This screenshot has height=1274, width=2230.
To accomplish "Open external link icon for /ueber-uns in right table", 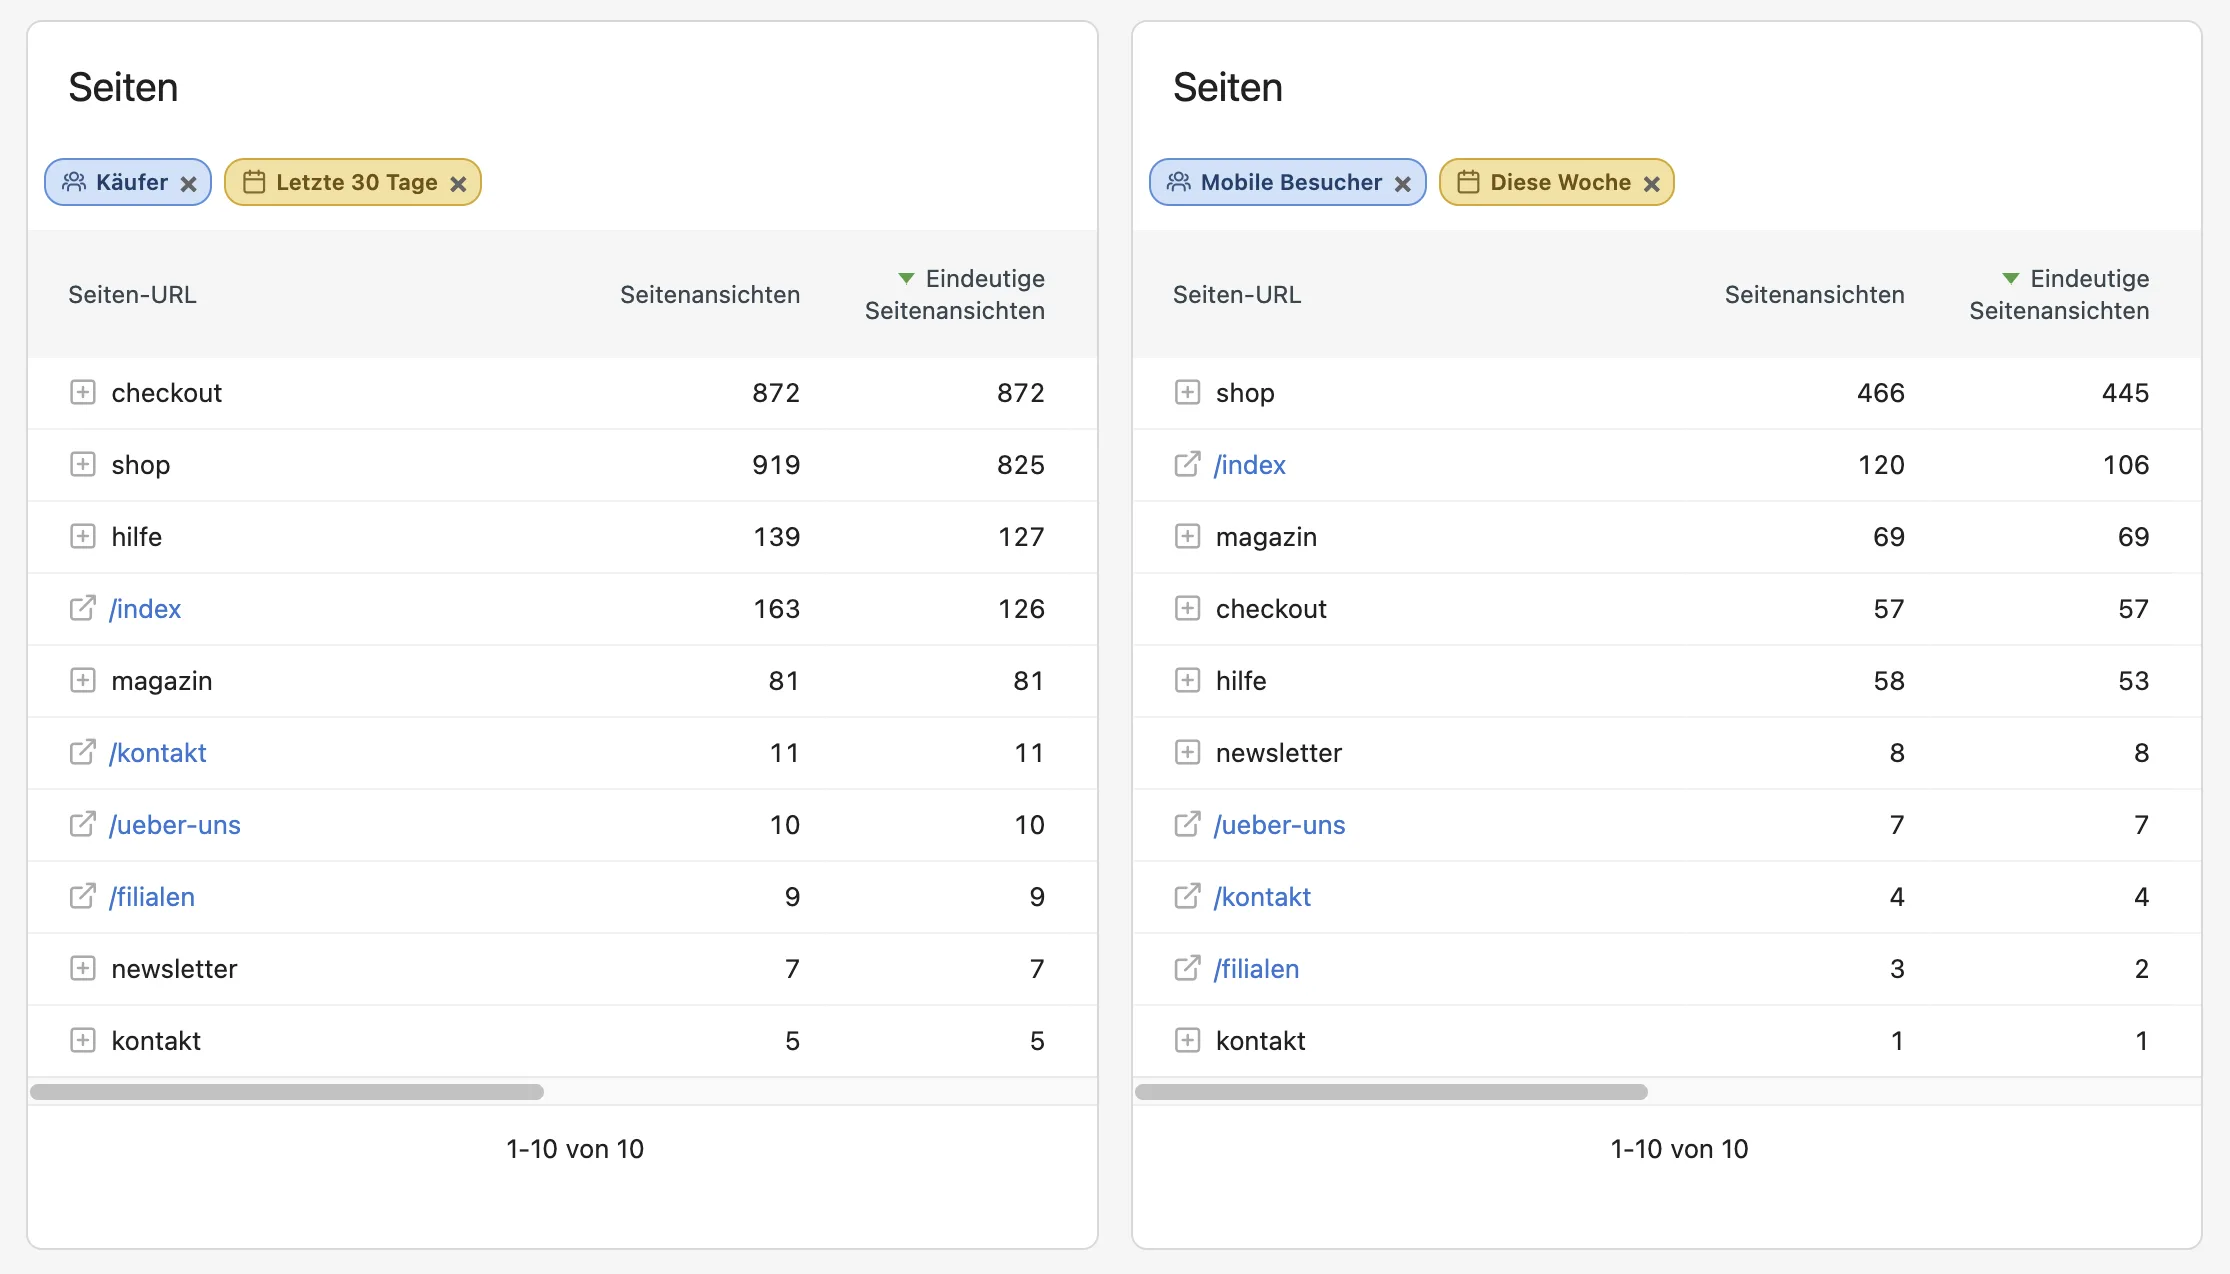I will [1187, 823].
